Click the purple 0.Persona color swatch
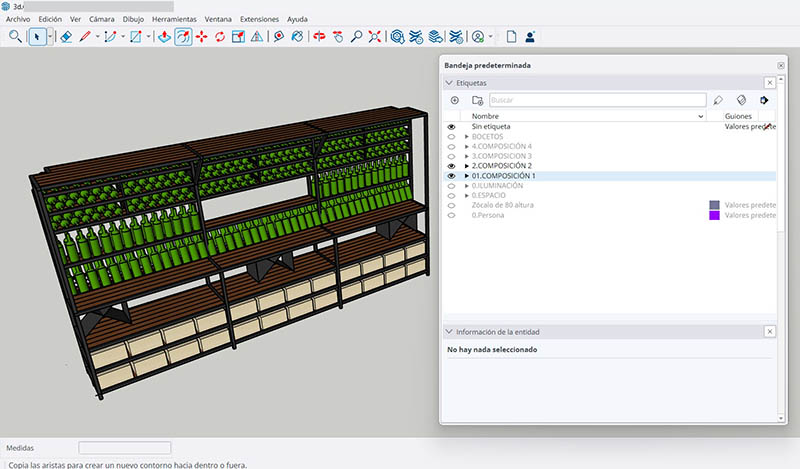The width and height of the screenshot is (800, 469). coord(714,215)
